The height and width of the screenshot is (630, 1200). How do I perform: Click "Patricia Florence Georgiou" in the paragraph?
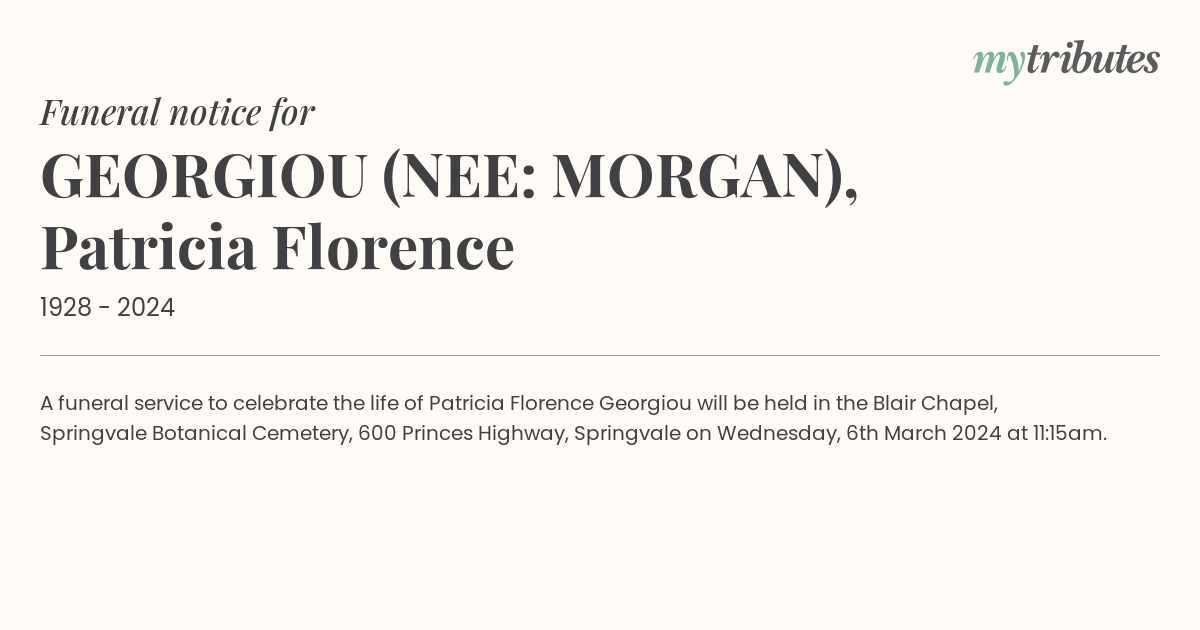pyautogui.click(x=560, y=404)
